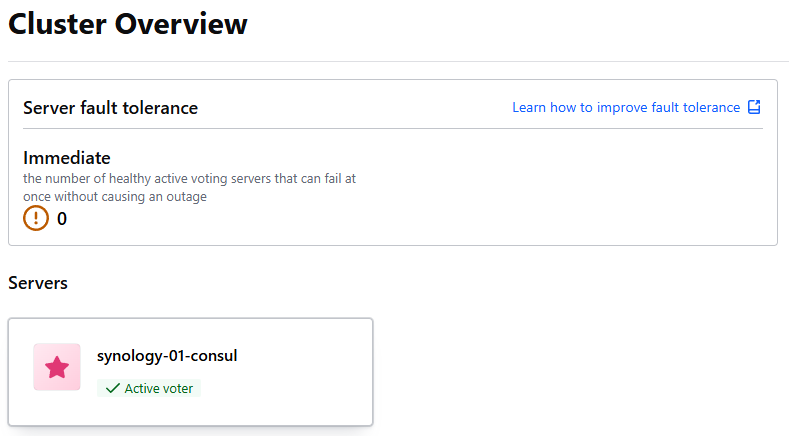789x436 pixels.
Task: Click the green checkmark in Active voter badge
Action: coord(112,388)
